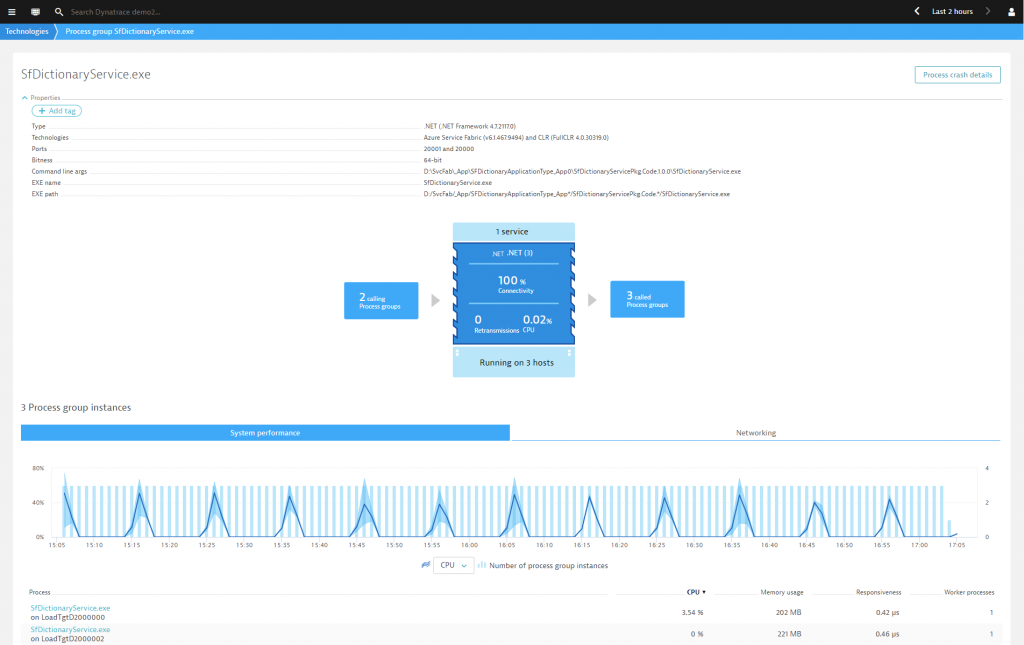Sort by the Worker processes column header

tap(969, 592)
